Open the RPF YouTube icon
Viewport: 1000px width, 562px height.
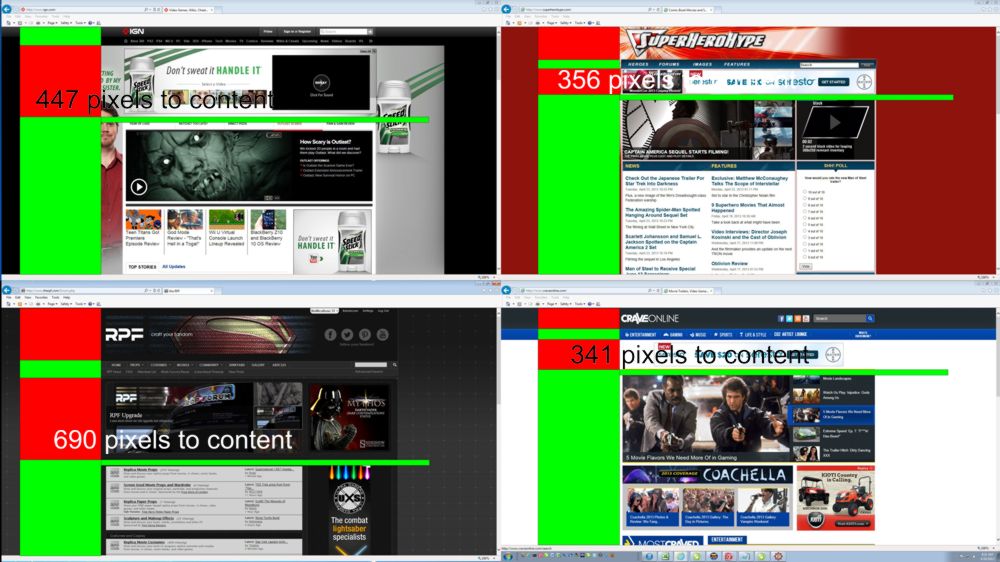383,334
